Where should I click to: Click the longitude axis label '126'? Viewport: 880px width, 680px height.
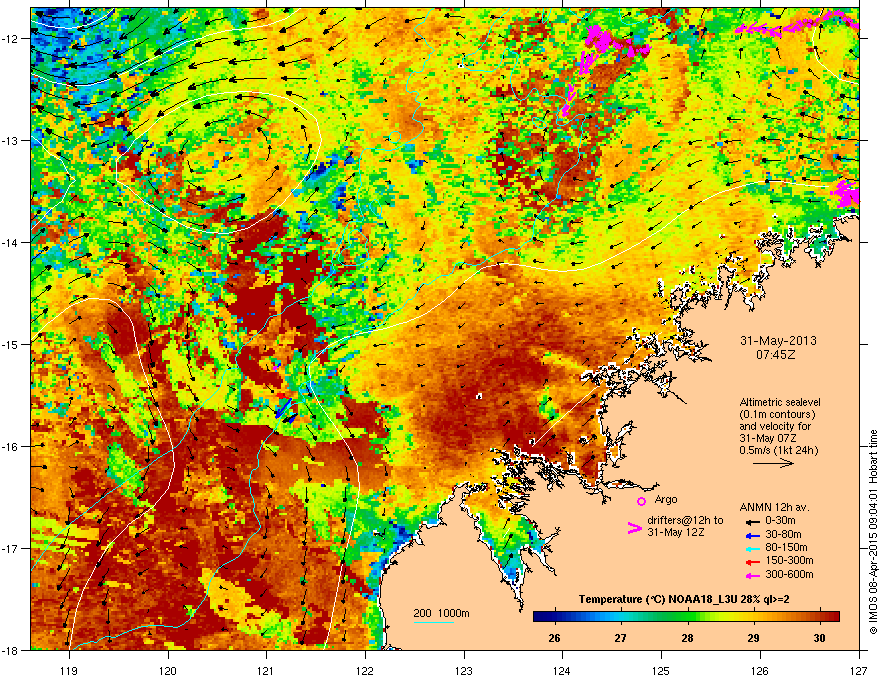coord(760,670)
